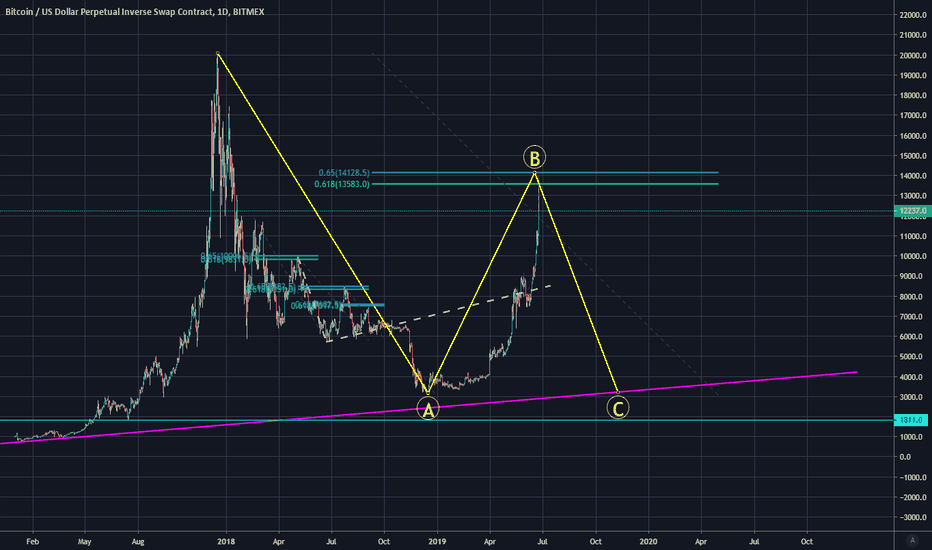Screen dimensions: 932x550
Task: Select the white dashed neckline trendline
Action: [439, 313]
